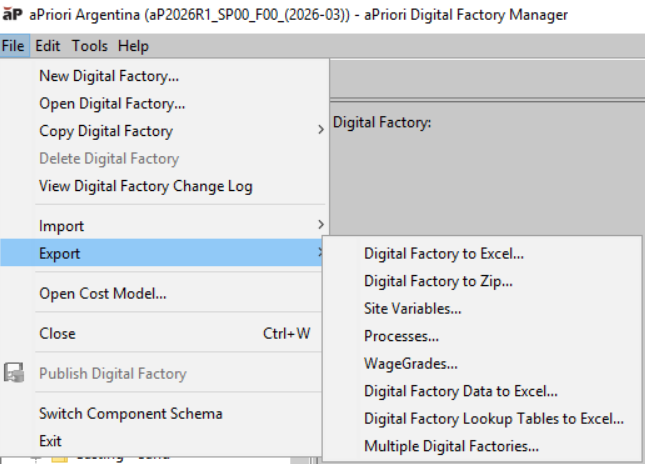Choose Site Variables... export option

point(482,309)
